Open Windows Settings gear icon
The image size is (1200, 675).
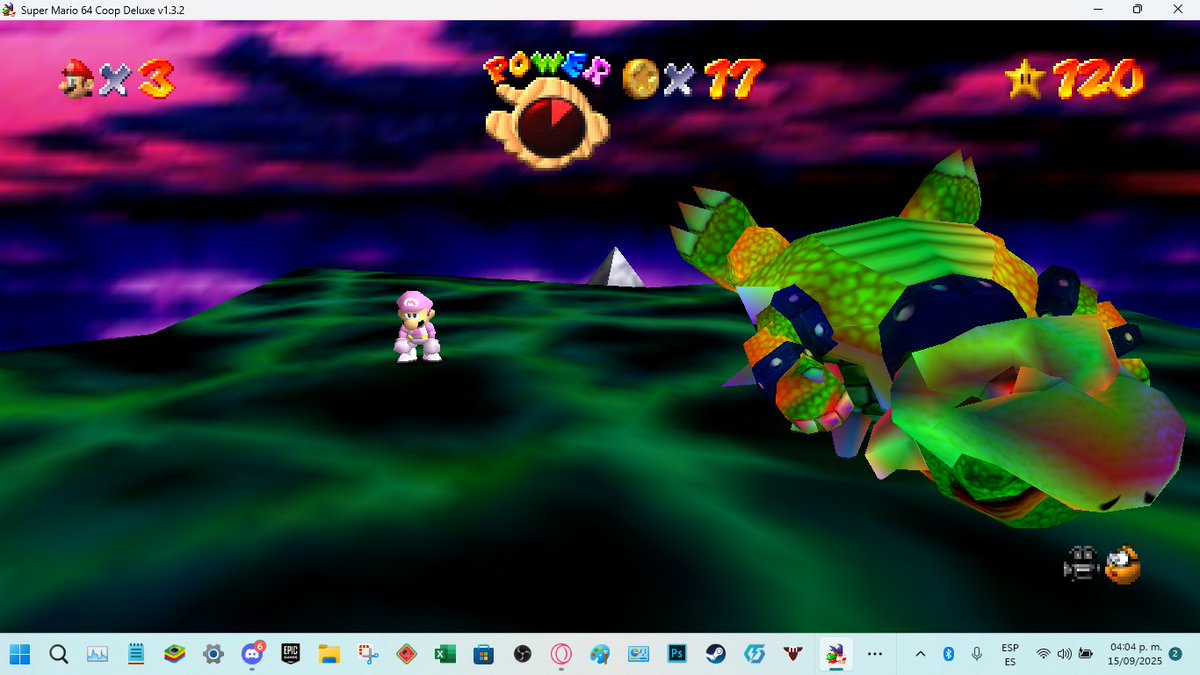(213, 654)
